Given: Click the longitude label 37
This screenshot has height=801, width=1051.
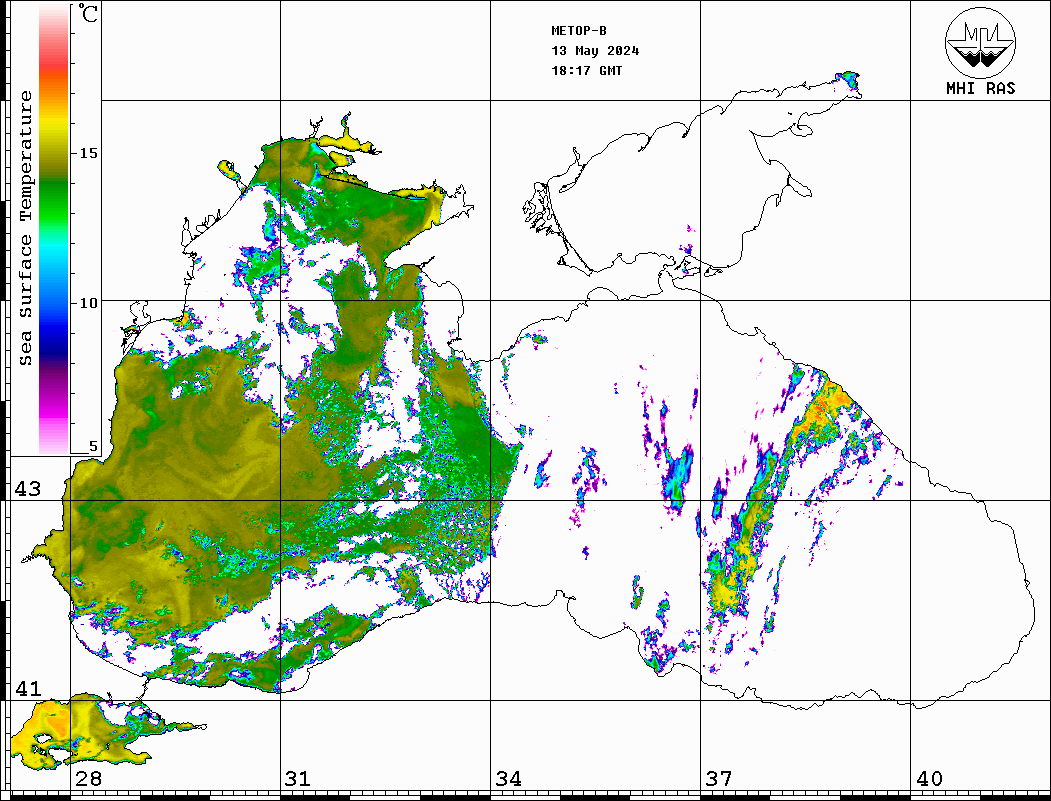Looking at the screenshot, I should [x=719, y=778].
